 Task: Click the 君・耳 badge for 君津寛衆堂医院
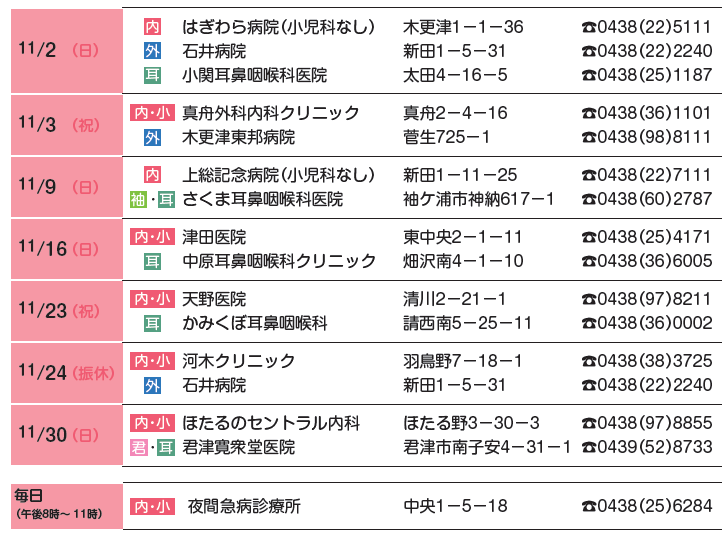click(152, 447)
